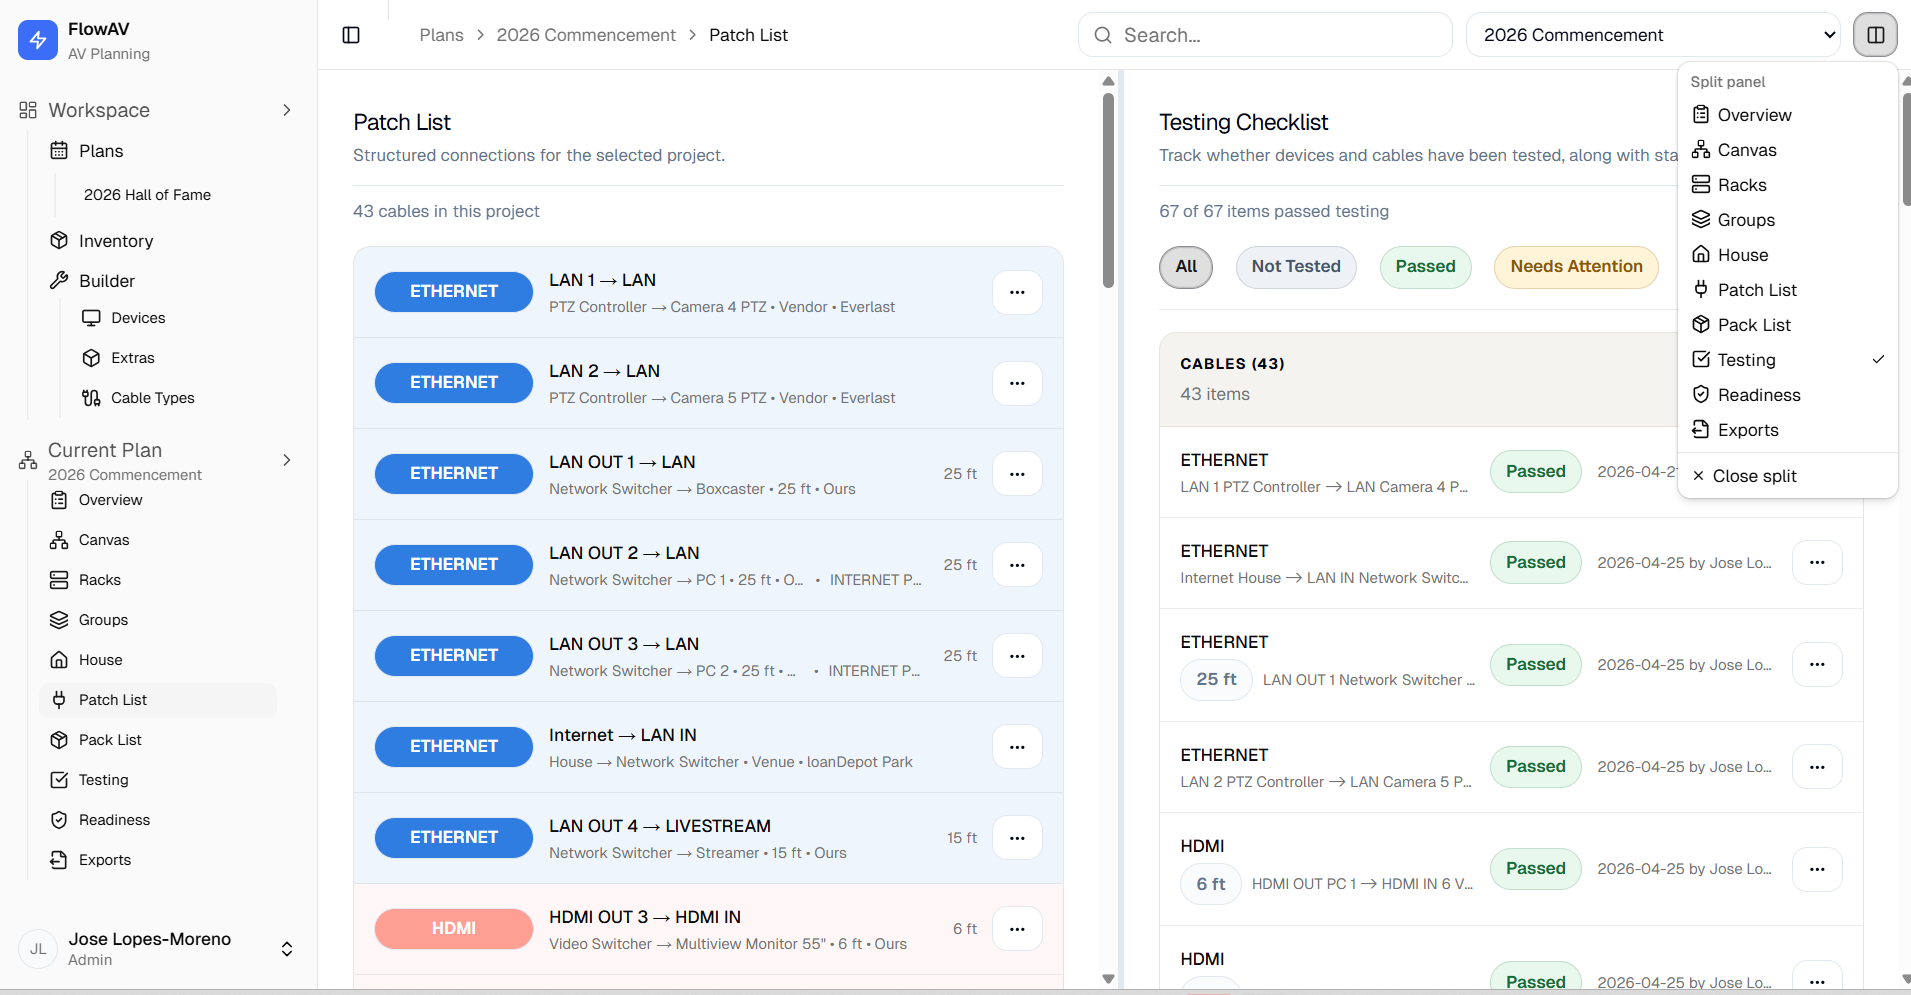
Task: Open more options for HDMI OUT 3 cable
Action: coord(1017,929)
